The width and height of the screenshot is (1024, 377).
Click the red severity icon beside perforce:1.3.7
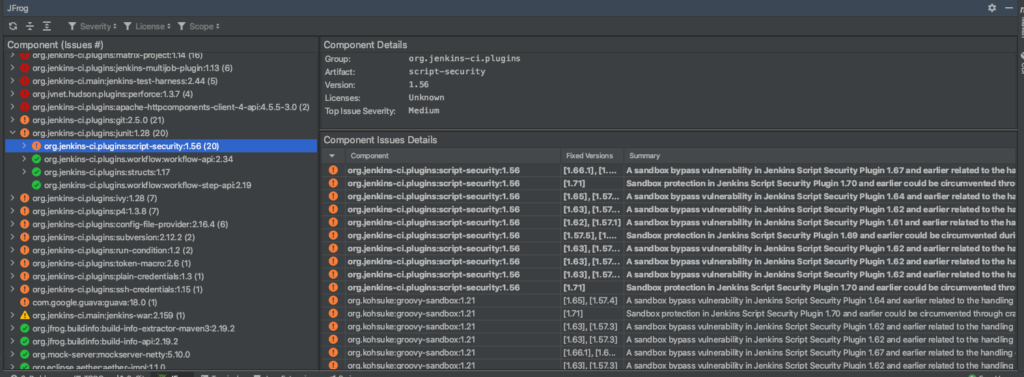point(25,94)
